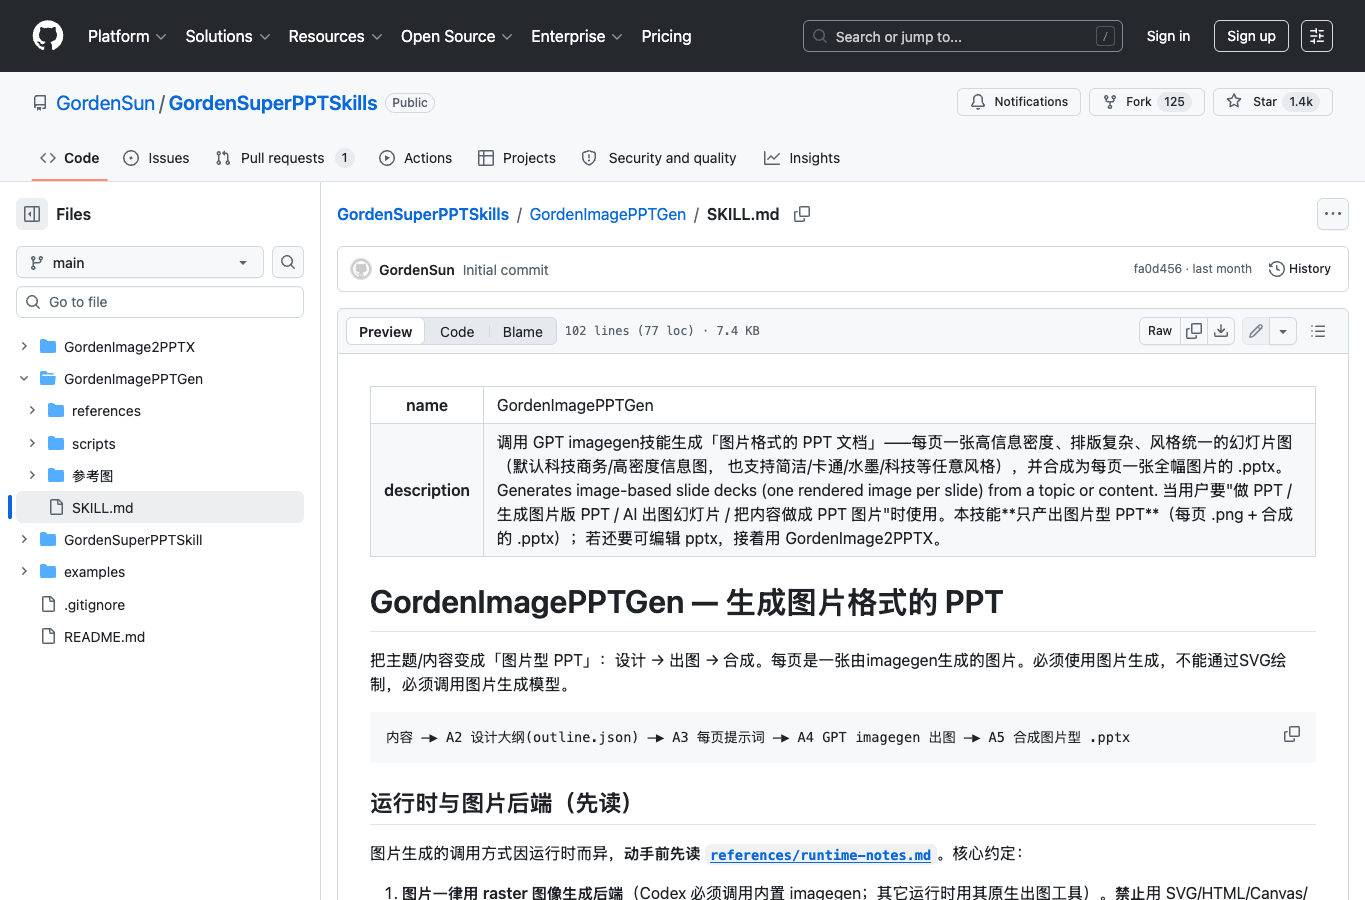Open .gitignore in the file tree
Screen dimensions: 1365x900
[160, 604]
